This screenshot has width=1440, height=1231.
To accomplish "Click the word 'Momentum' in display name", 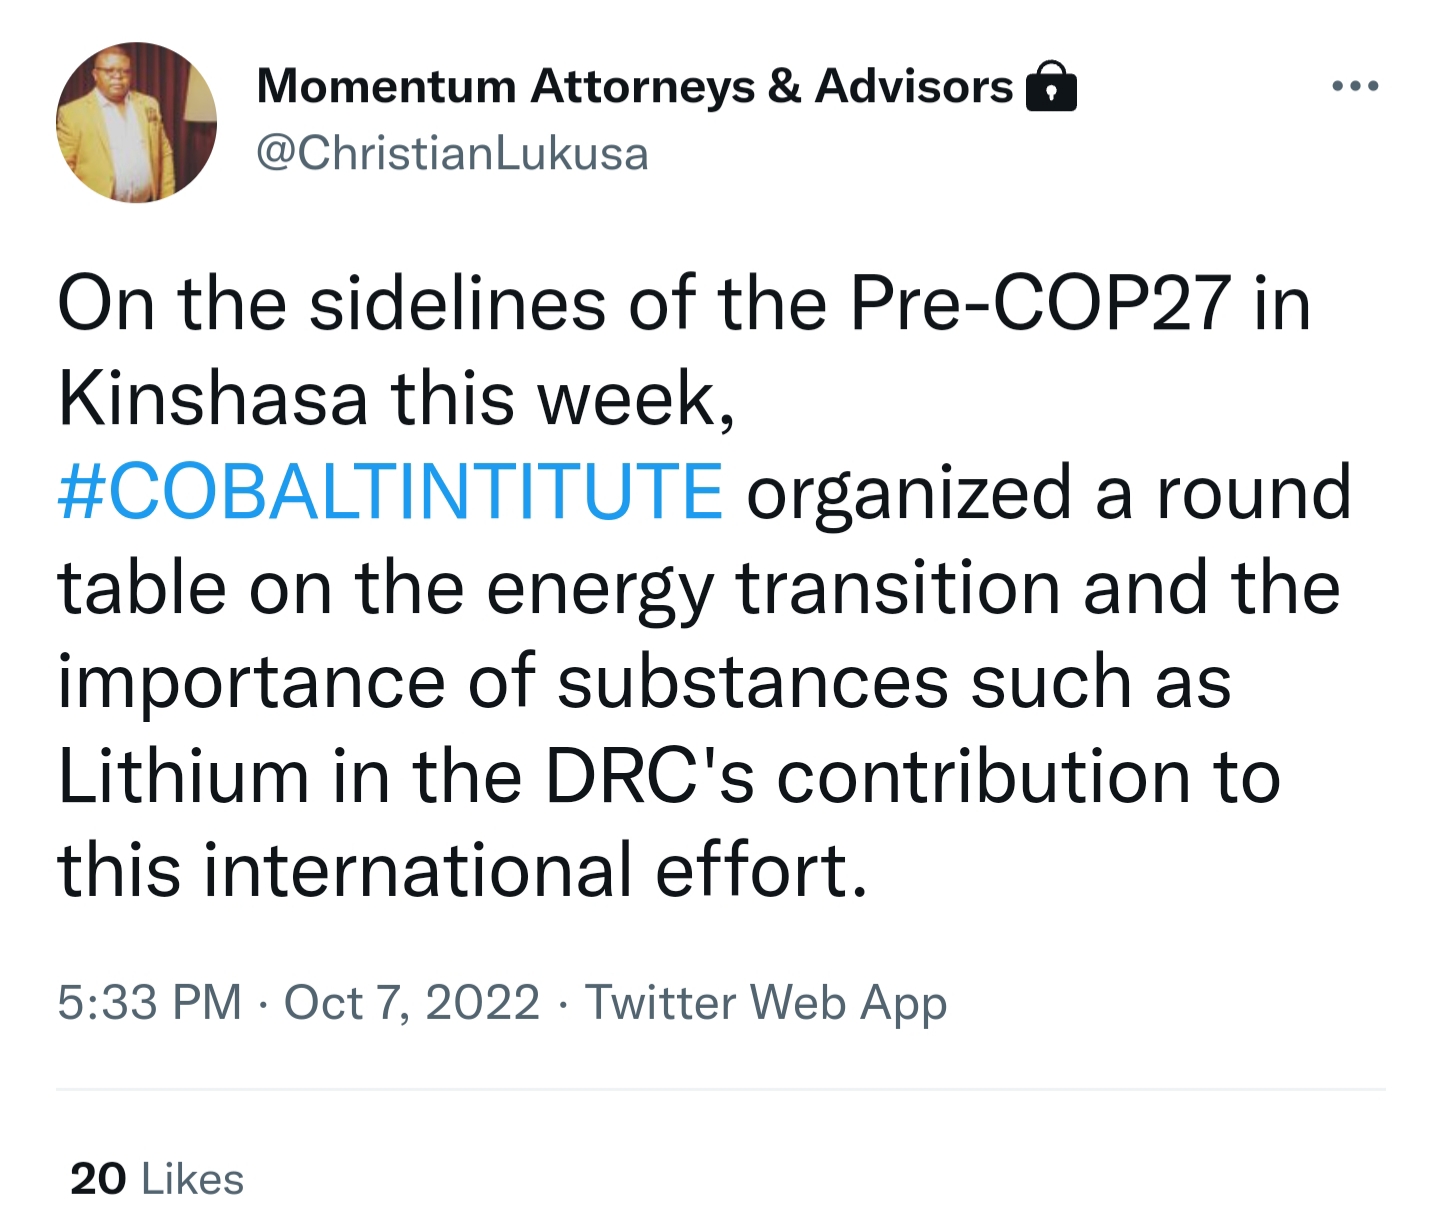I will 386,87.
